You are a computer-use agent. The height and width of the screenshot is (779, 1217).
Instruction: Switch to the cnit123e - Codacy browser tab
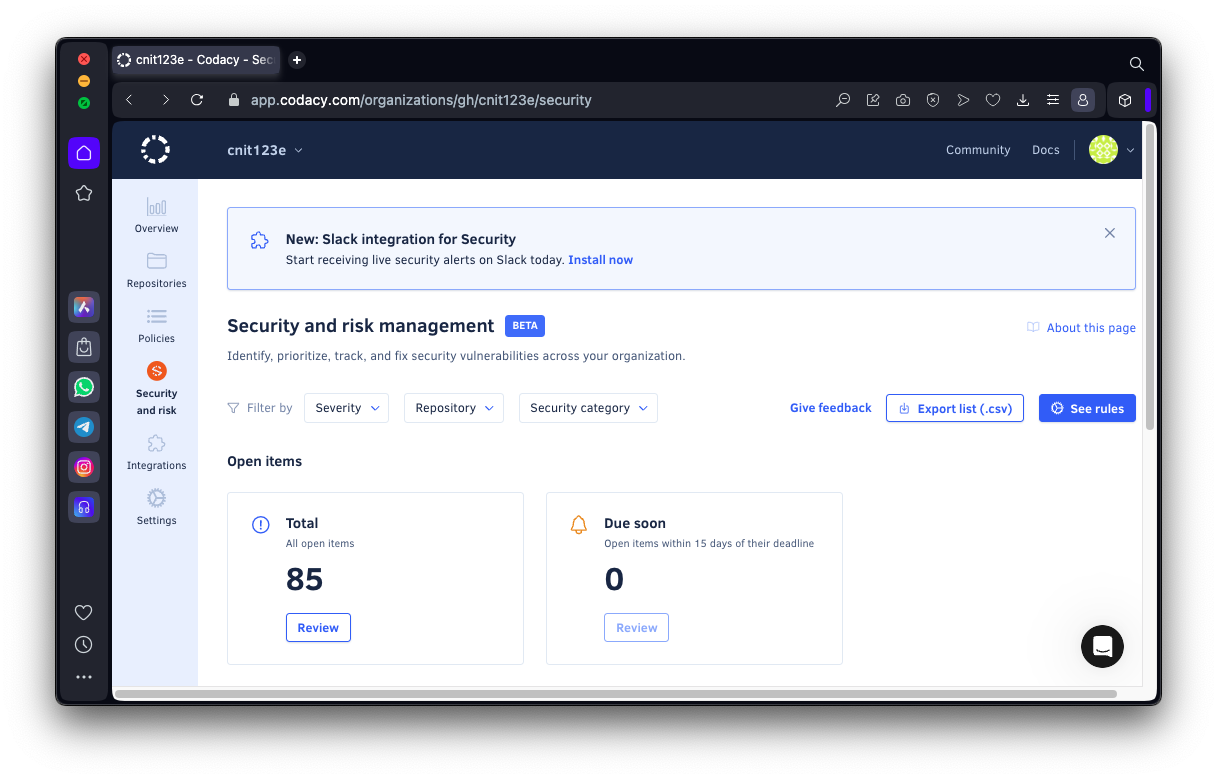[x=196, y=60]
